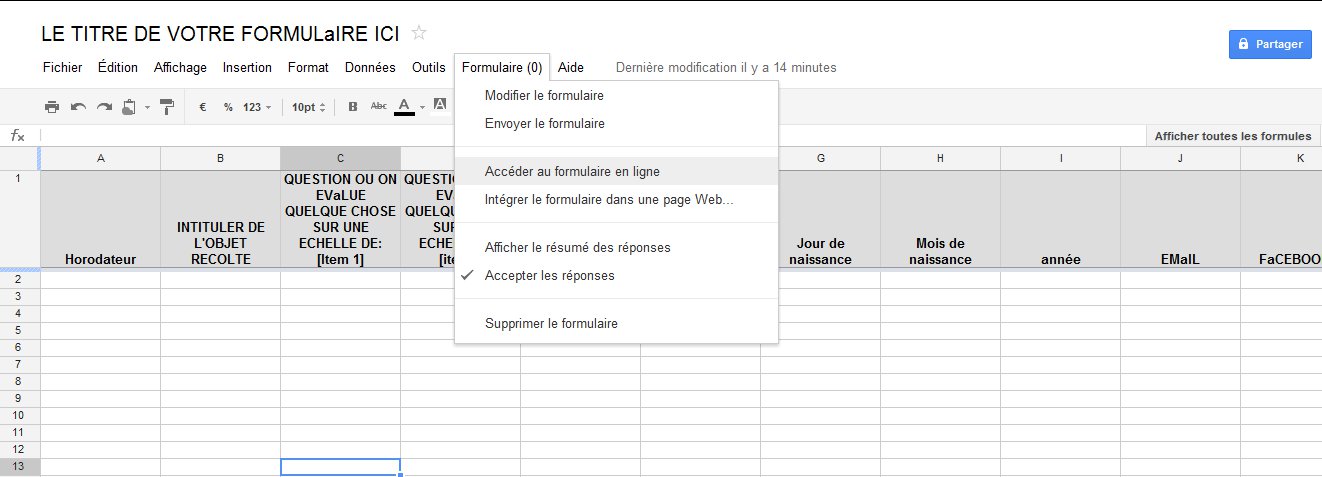
Task: Format cell as percent
Action: 228,107
